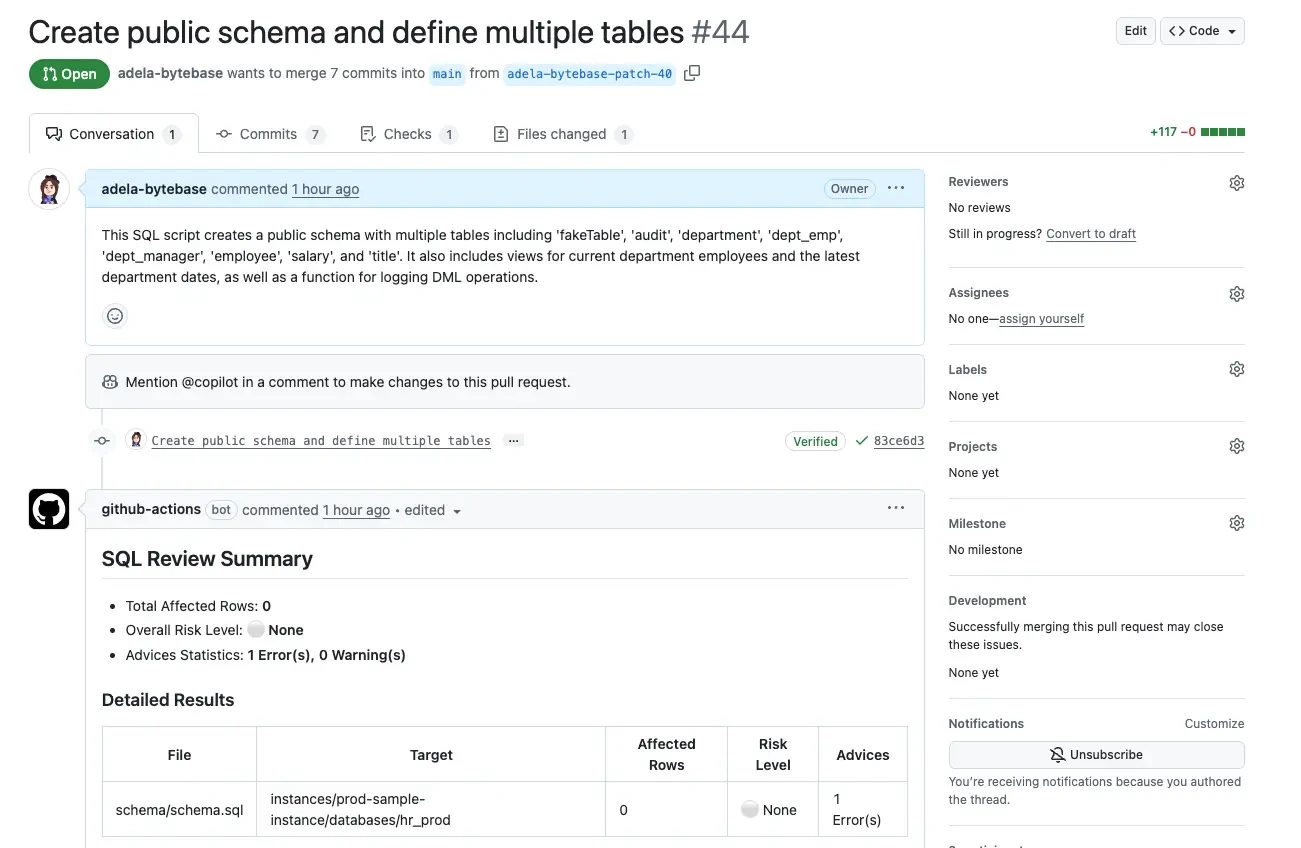Viewport: 1301px width, 848px height.
Task: Click the Unsubscribe button
Action: coord(1096,755)
